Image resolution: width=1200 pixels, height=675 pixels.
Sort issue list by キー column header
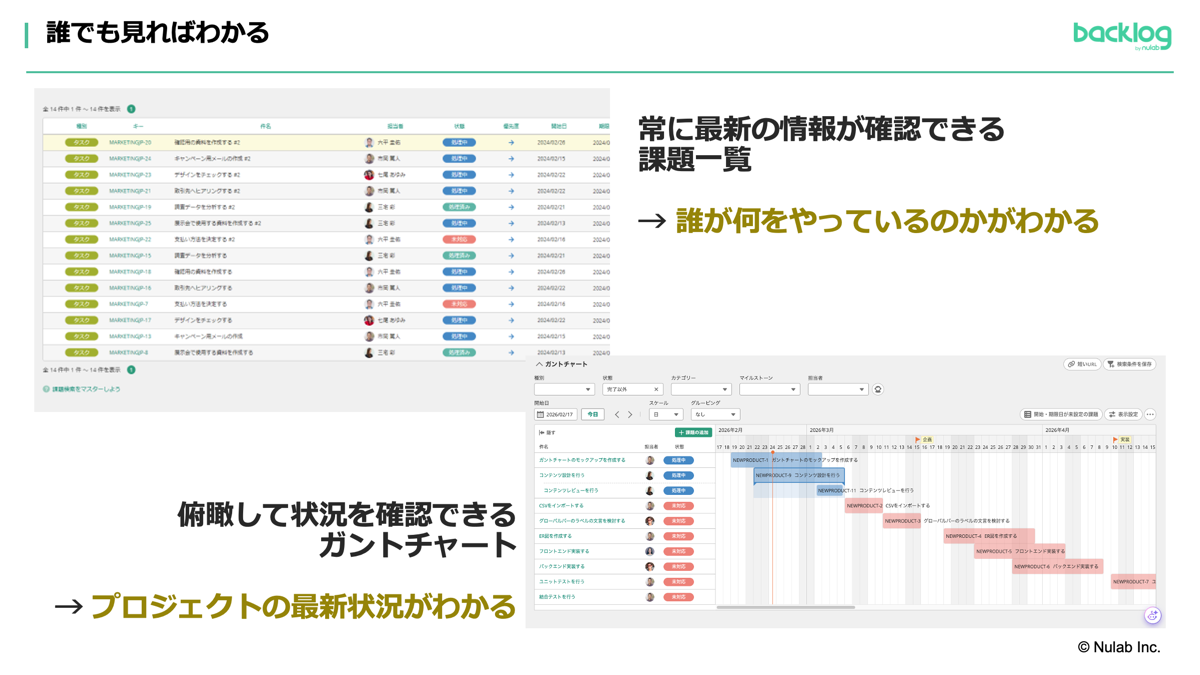tap(138, 127)
